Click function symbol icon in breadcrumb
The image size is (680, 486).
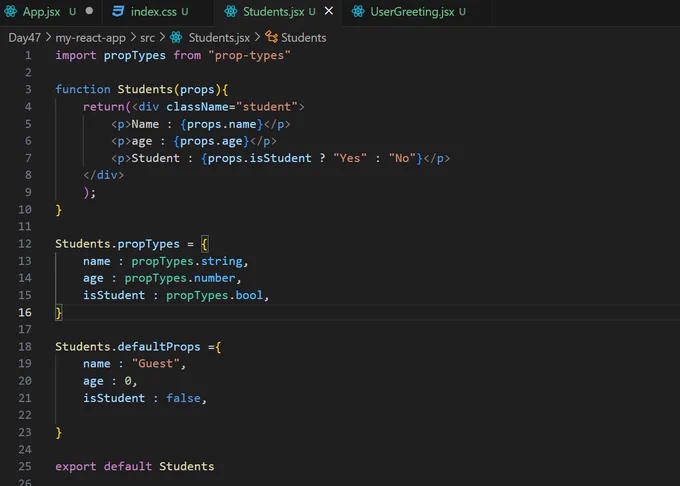[x=271, y=37]
